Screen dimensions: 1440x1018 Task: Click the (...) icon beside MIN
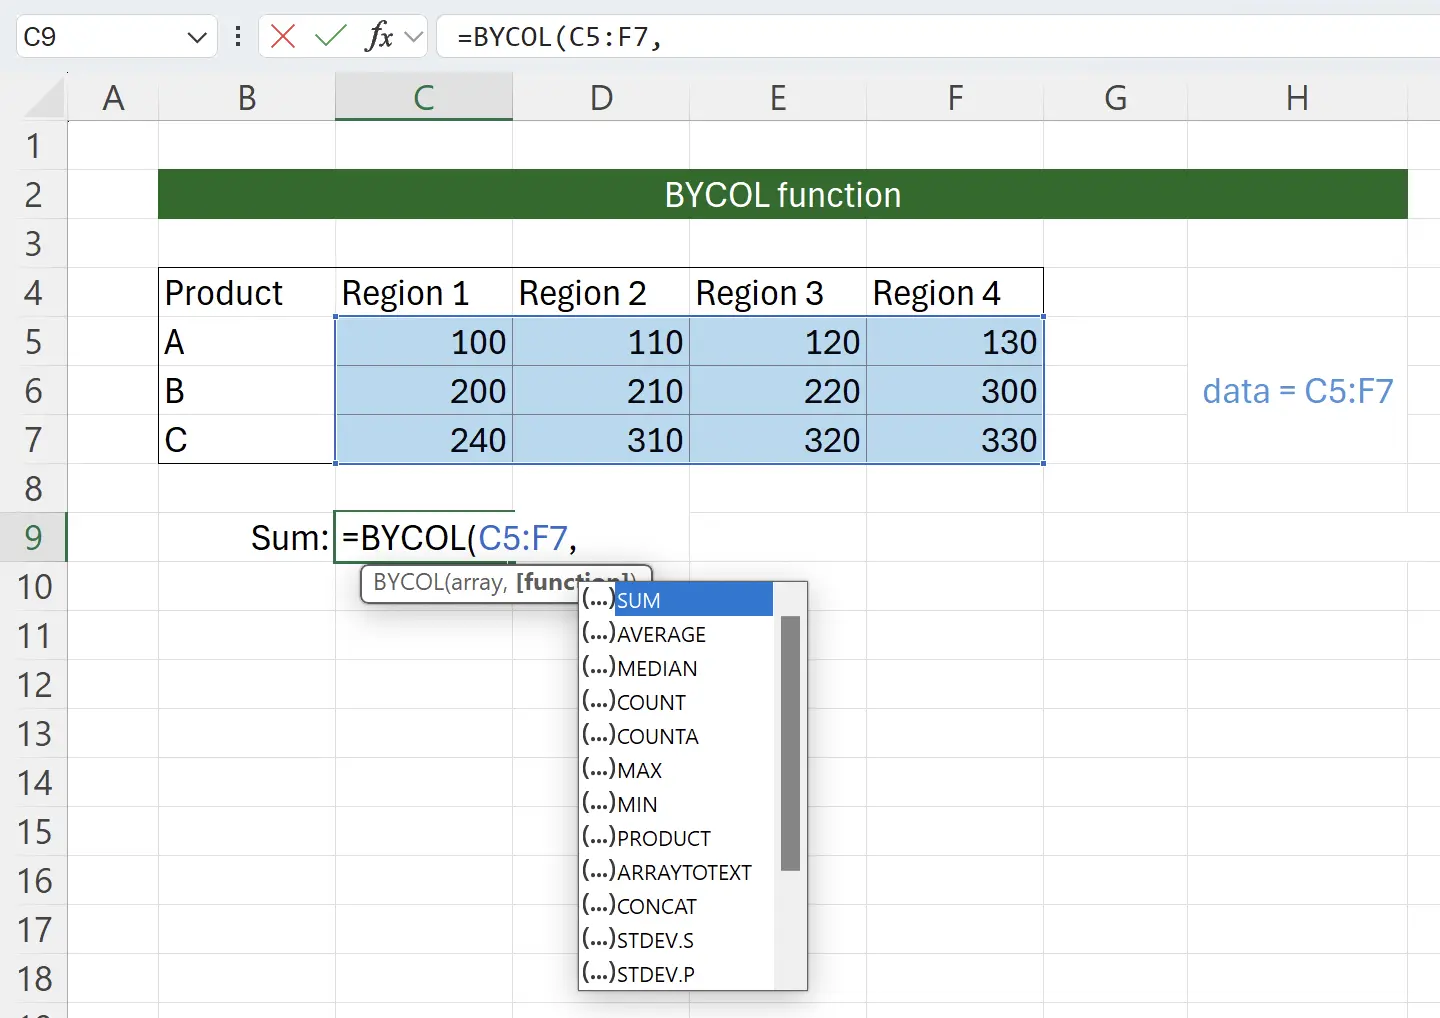[x=598, y=803]
